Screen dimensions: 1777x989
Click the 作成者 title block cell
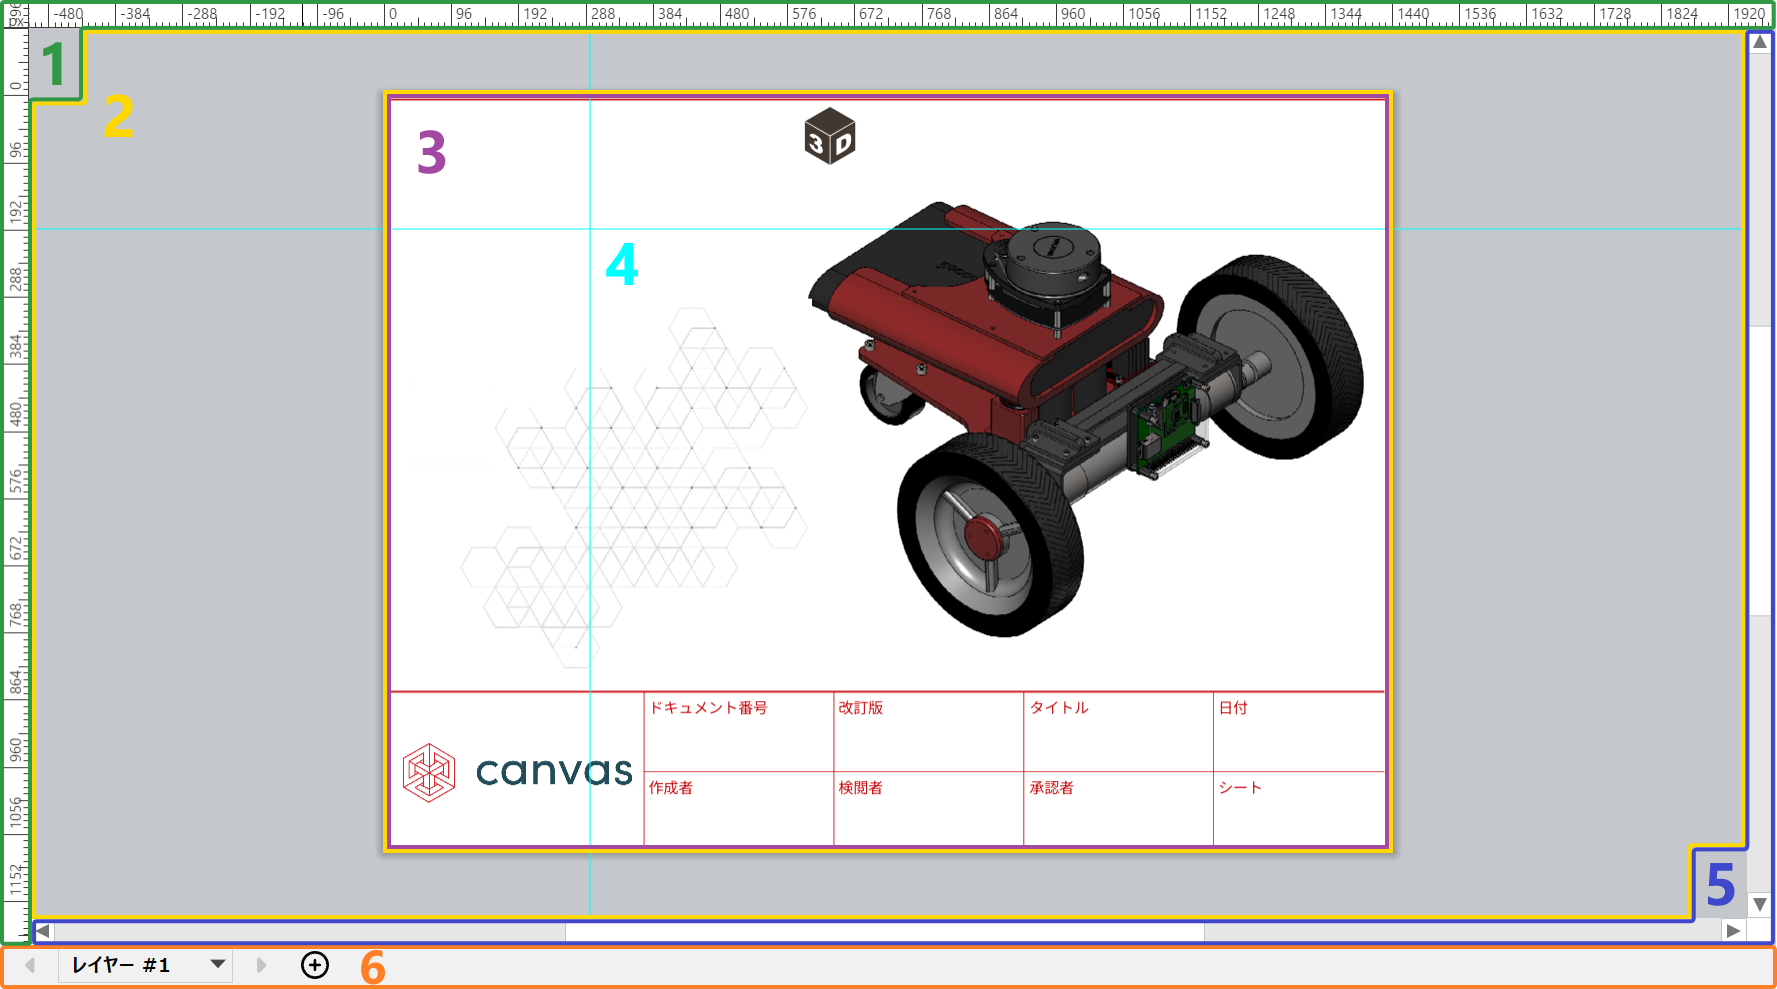click(738, 808)
